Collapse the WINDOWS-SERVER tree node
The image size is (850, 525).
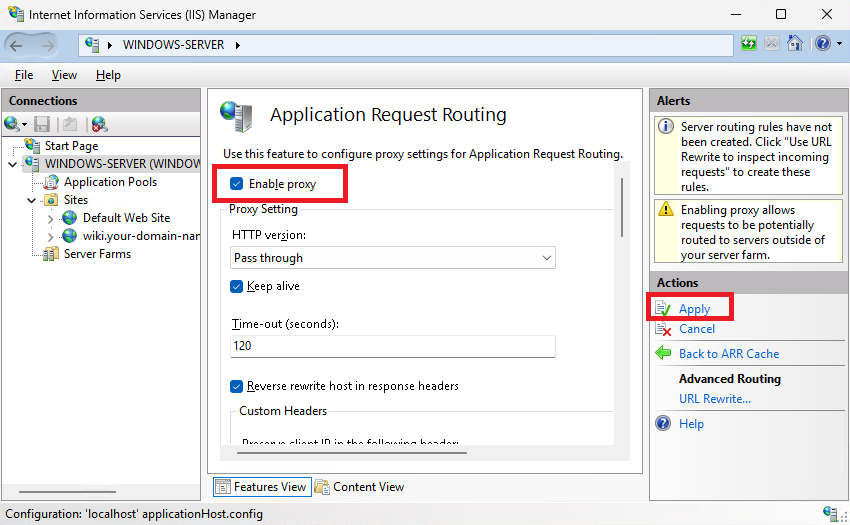point(13,164)
